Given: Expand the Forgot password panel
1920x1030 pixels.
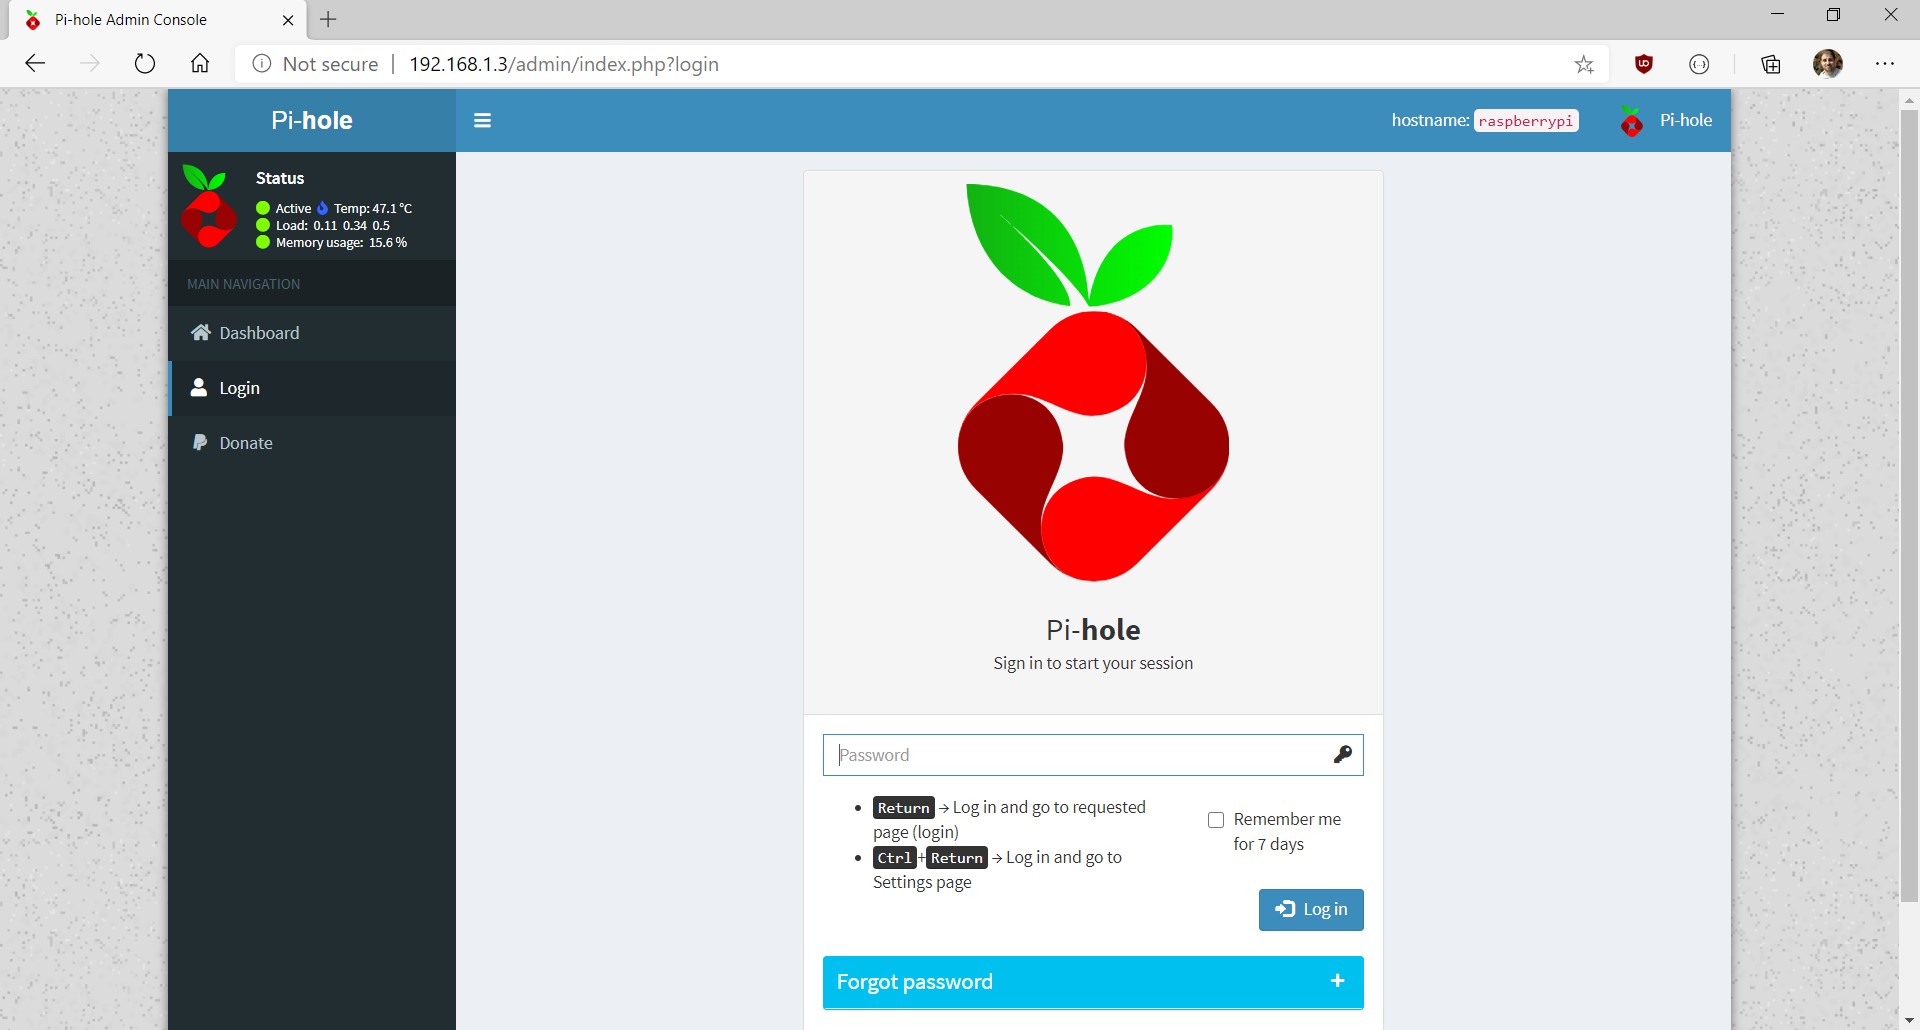Looking at the screenshot, I should click(x=1093, y=982).
